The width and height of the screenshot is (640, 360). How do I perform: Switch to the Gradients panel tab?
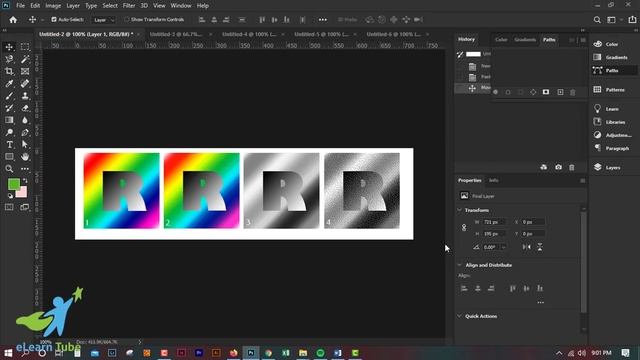[525, 40]
